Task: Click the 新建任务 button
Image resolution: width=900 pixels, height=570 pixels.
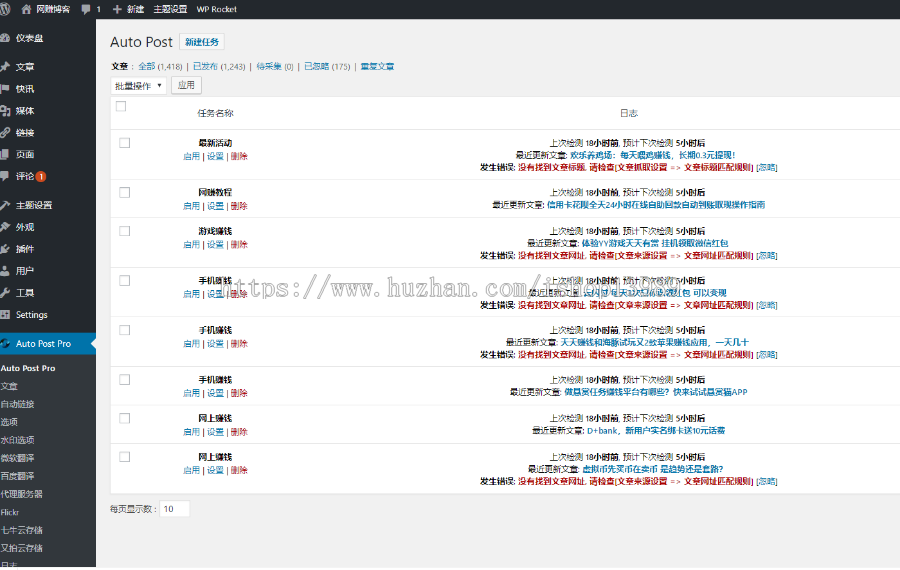Action: pos(202,42)
